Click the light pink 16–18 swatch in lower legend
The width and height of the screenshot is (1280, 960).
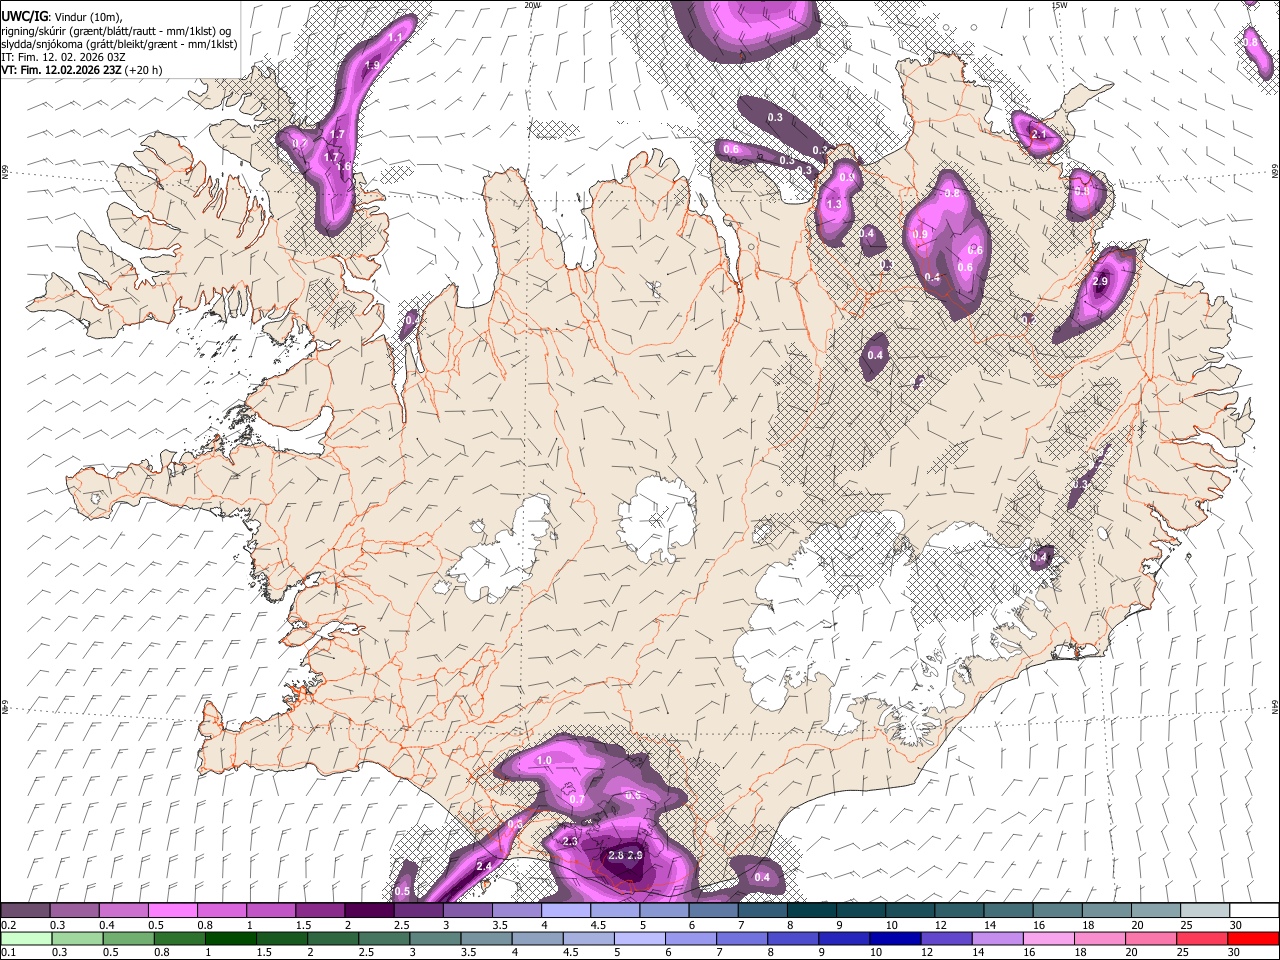coord(1049,938)
